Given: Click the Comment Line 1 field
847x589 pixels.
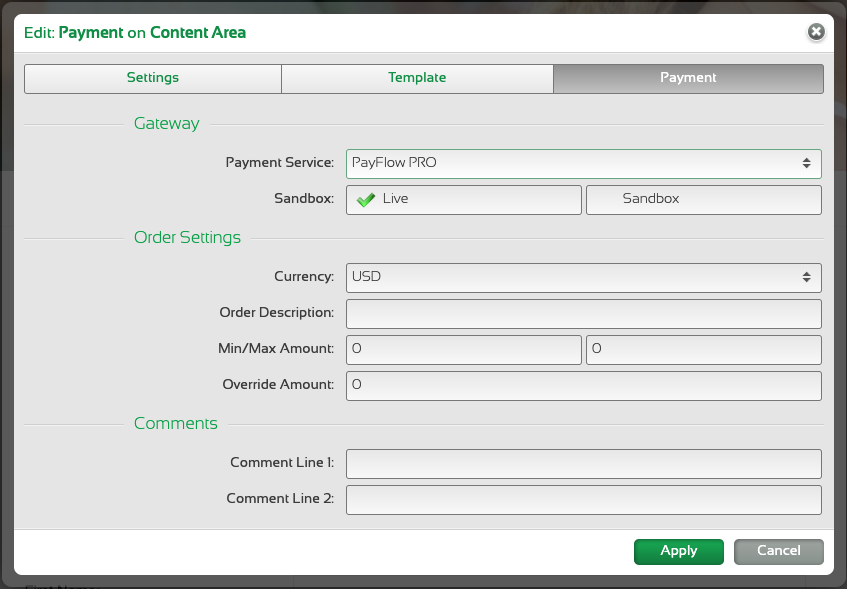Looking at the screenshot, I should click(583, 464).
